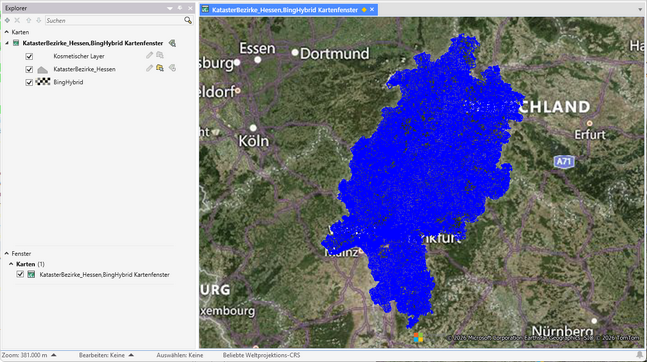Collapse the top Karten section in Explorer

click(x=7, y=32)
